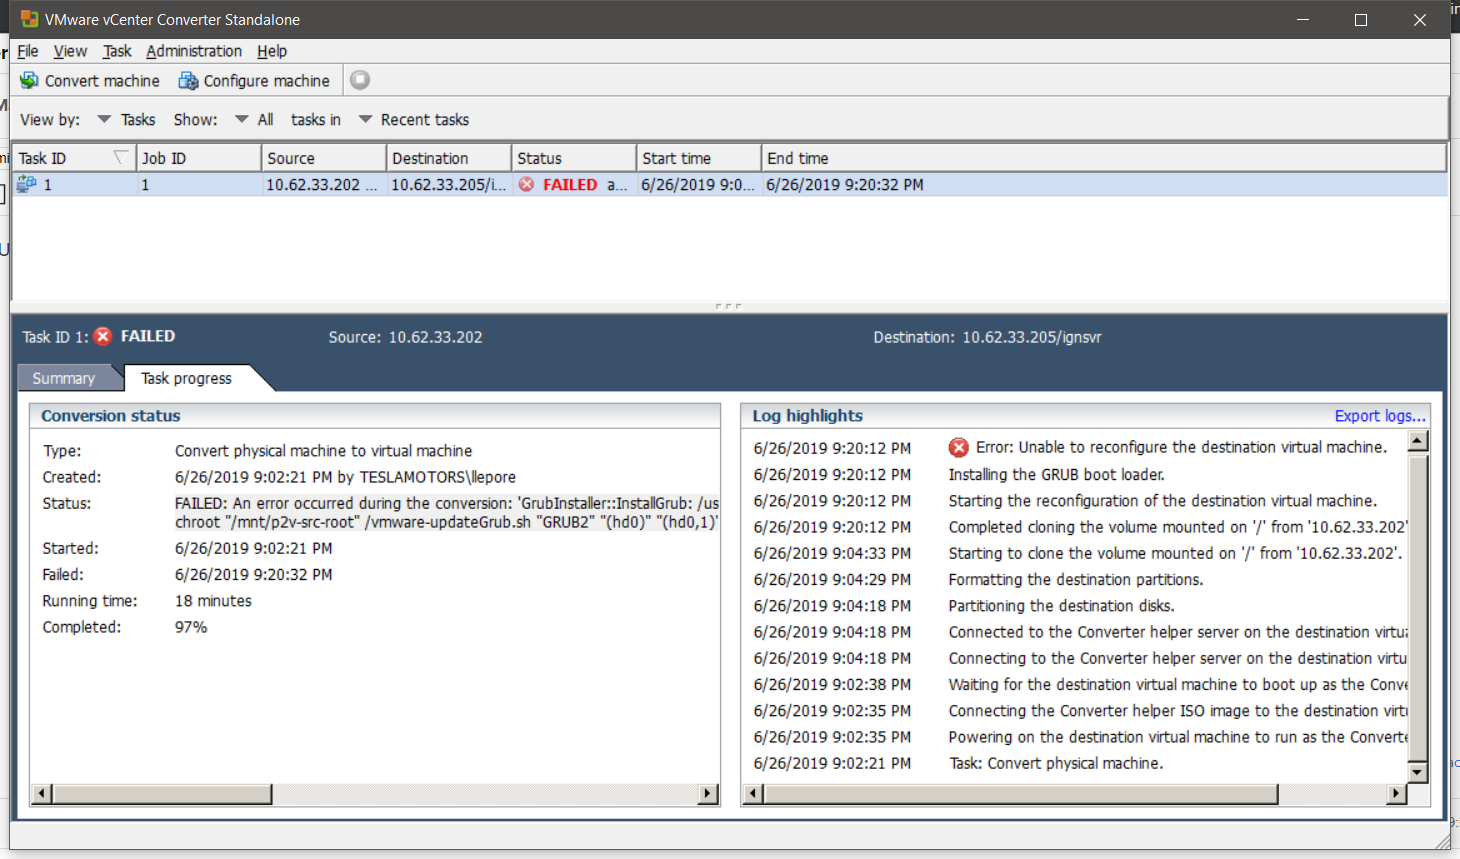The width and height of the screenshot is (1460, 859).
Task: Sort by the Start time column header
Action: (x=699, y=158)
